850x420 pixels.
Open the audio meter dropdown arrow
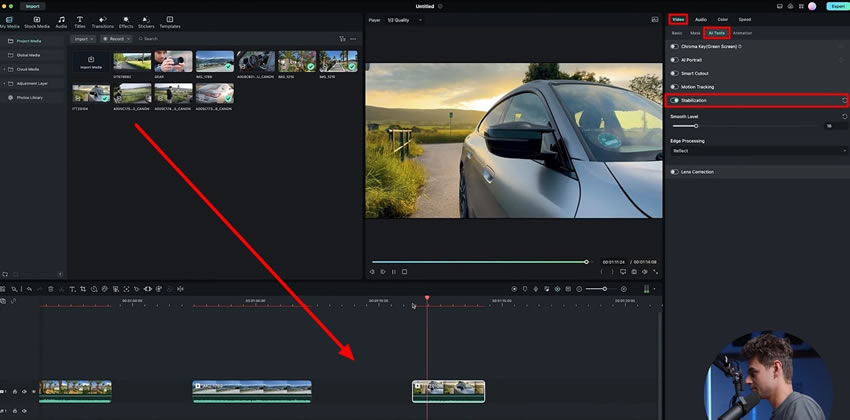[x=654, y=289]
